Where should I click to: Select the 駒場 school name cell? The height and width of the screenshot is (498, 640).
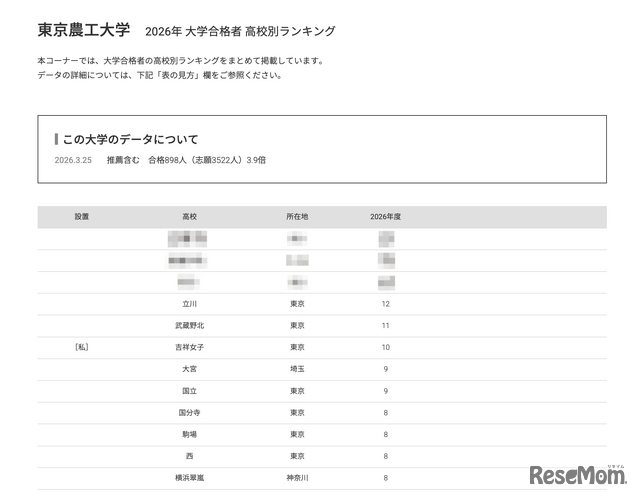(189, 434)
